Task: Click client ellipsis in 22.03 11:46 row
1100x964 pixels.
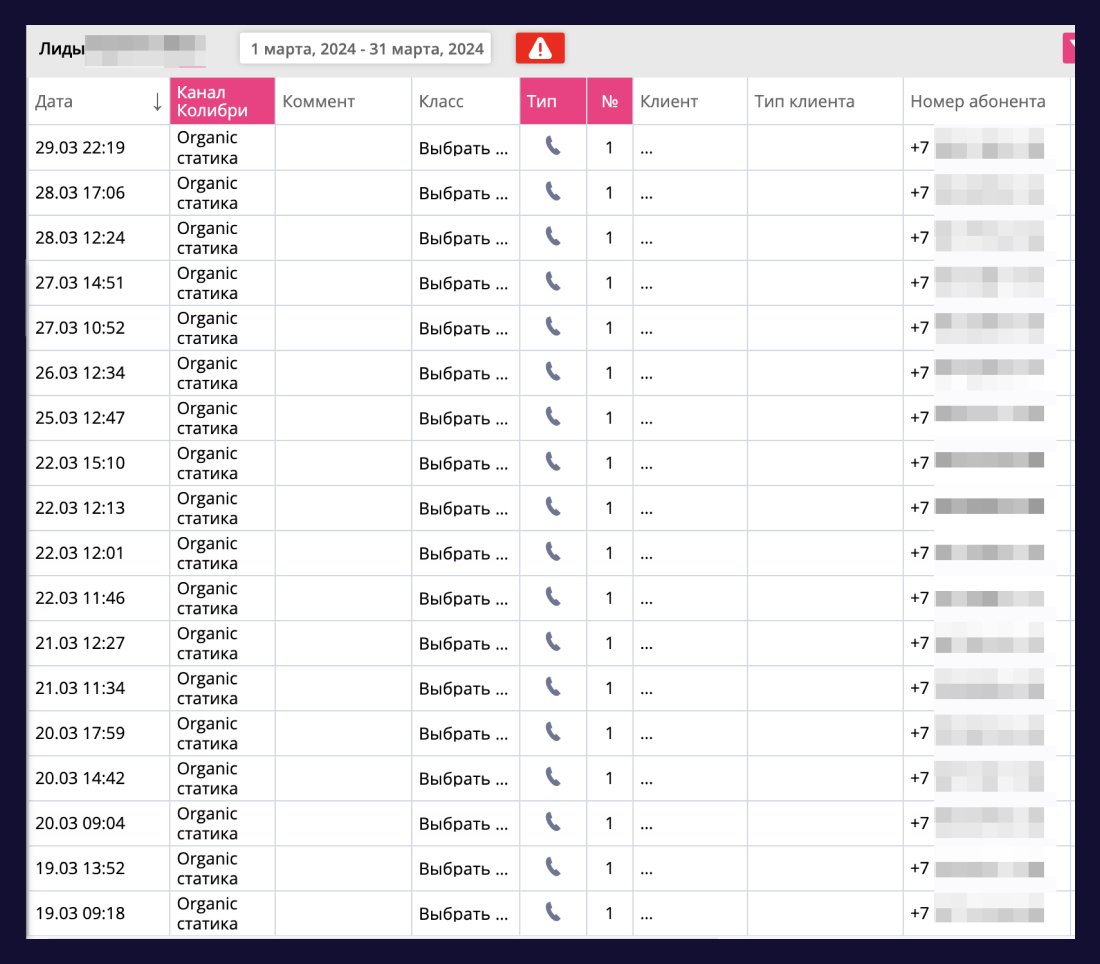Action: pyautogui.click(x=646, y=601)
